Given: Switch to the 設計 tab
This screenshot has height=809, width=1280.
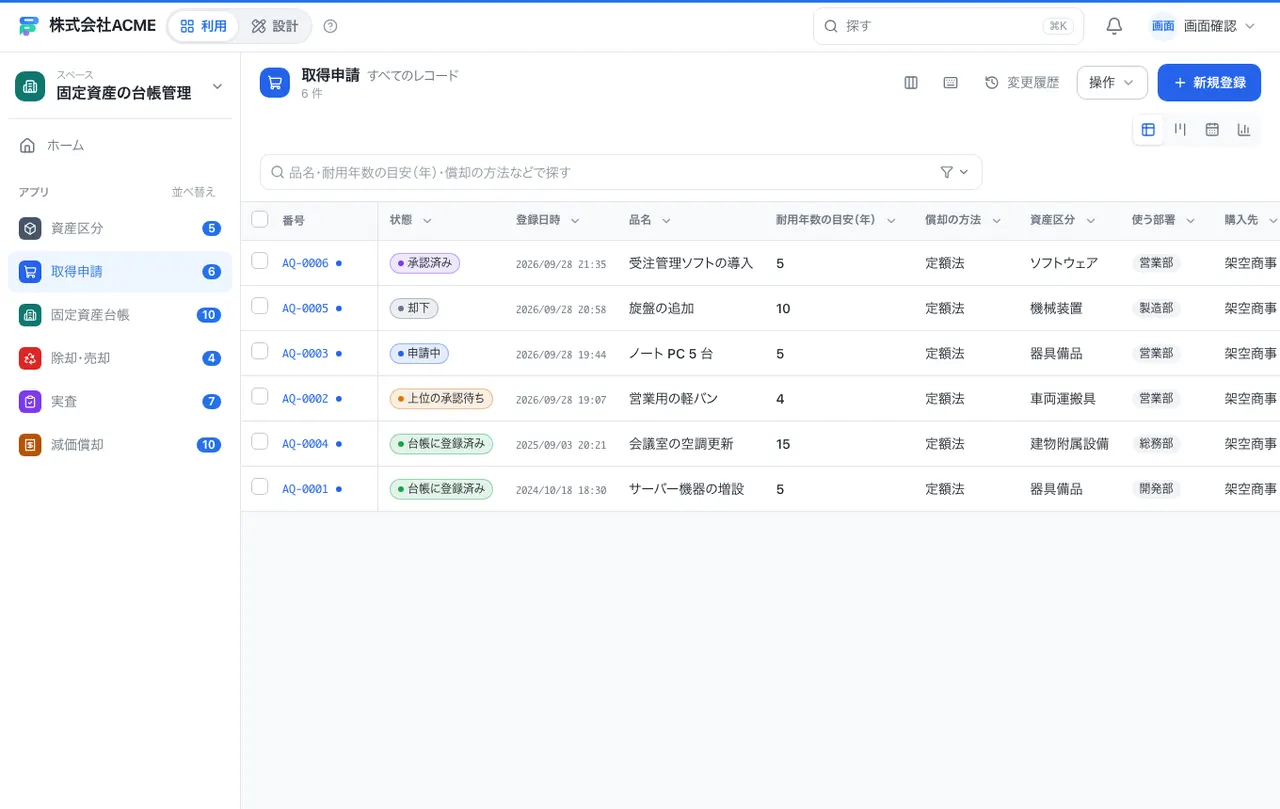Looking at the screenshot, I should pos(275,26).
